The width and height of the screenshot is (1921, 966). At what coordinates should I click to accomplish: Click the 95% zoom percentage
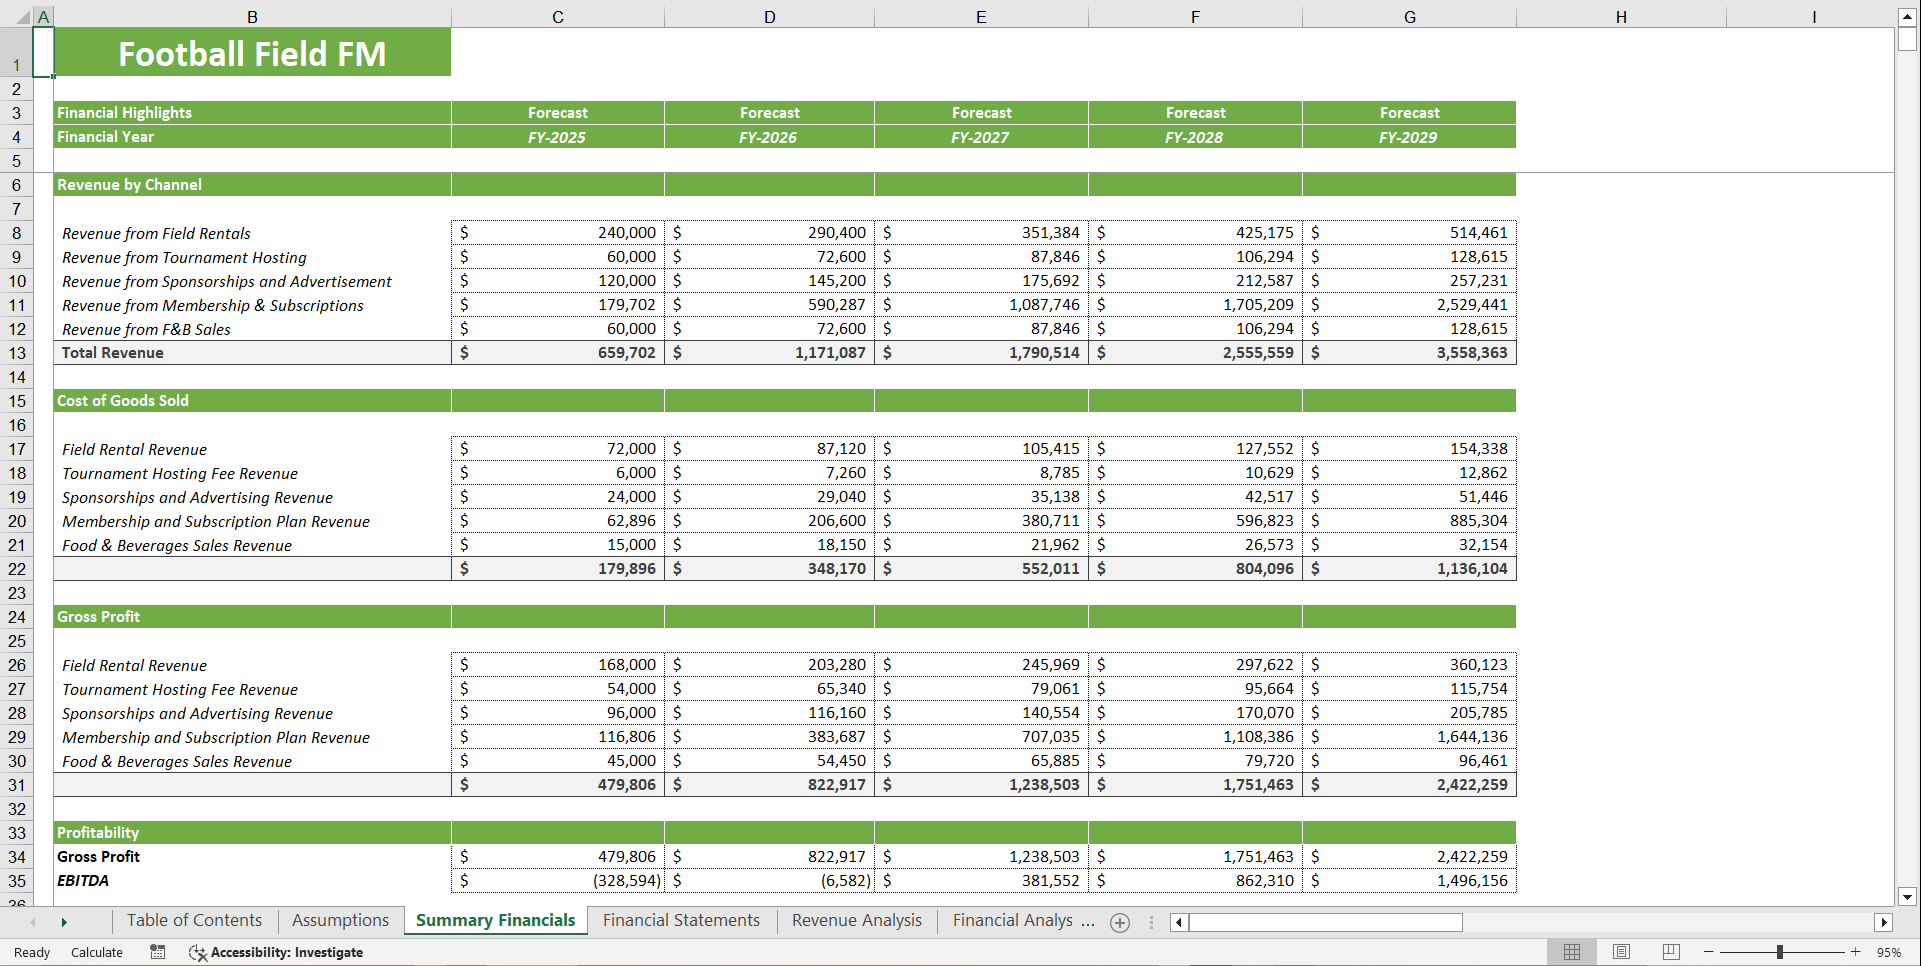[x=1891, y=952]
